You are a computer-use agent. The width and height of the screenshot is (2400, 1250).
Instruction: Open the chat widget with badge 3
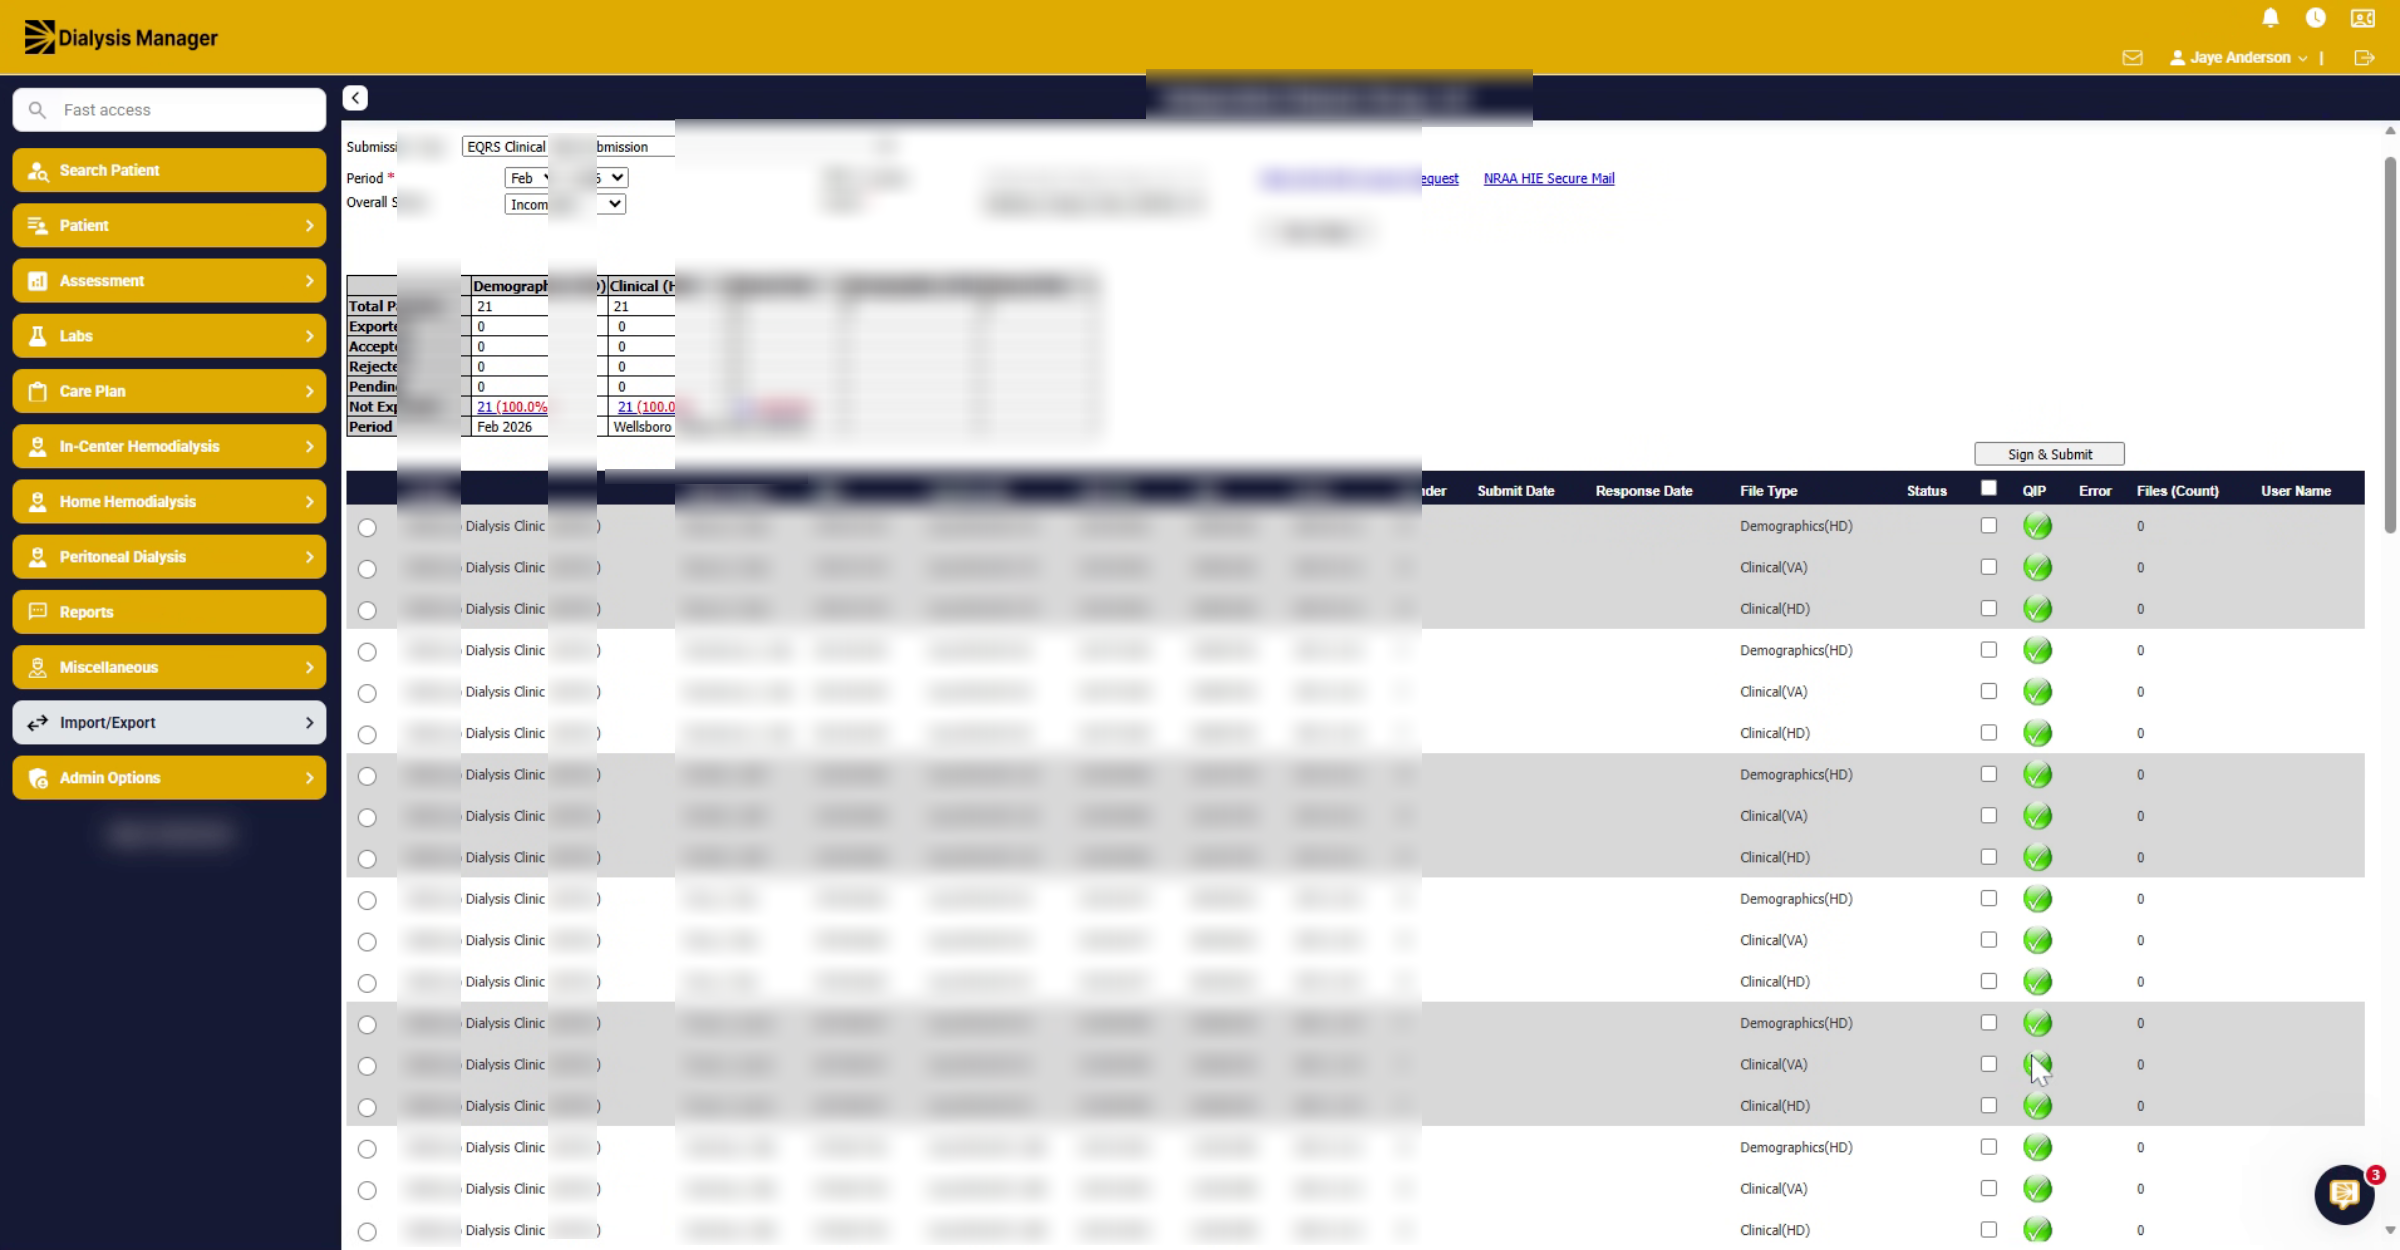tap(2344, 1194)
